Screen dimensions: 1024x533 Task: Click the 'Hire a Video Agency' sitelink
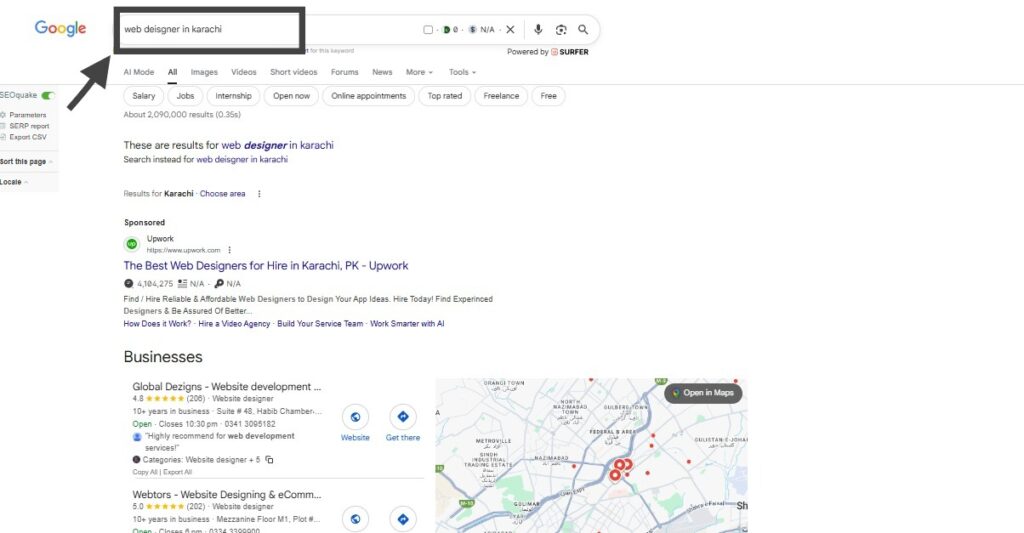[x=234, y=323]
